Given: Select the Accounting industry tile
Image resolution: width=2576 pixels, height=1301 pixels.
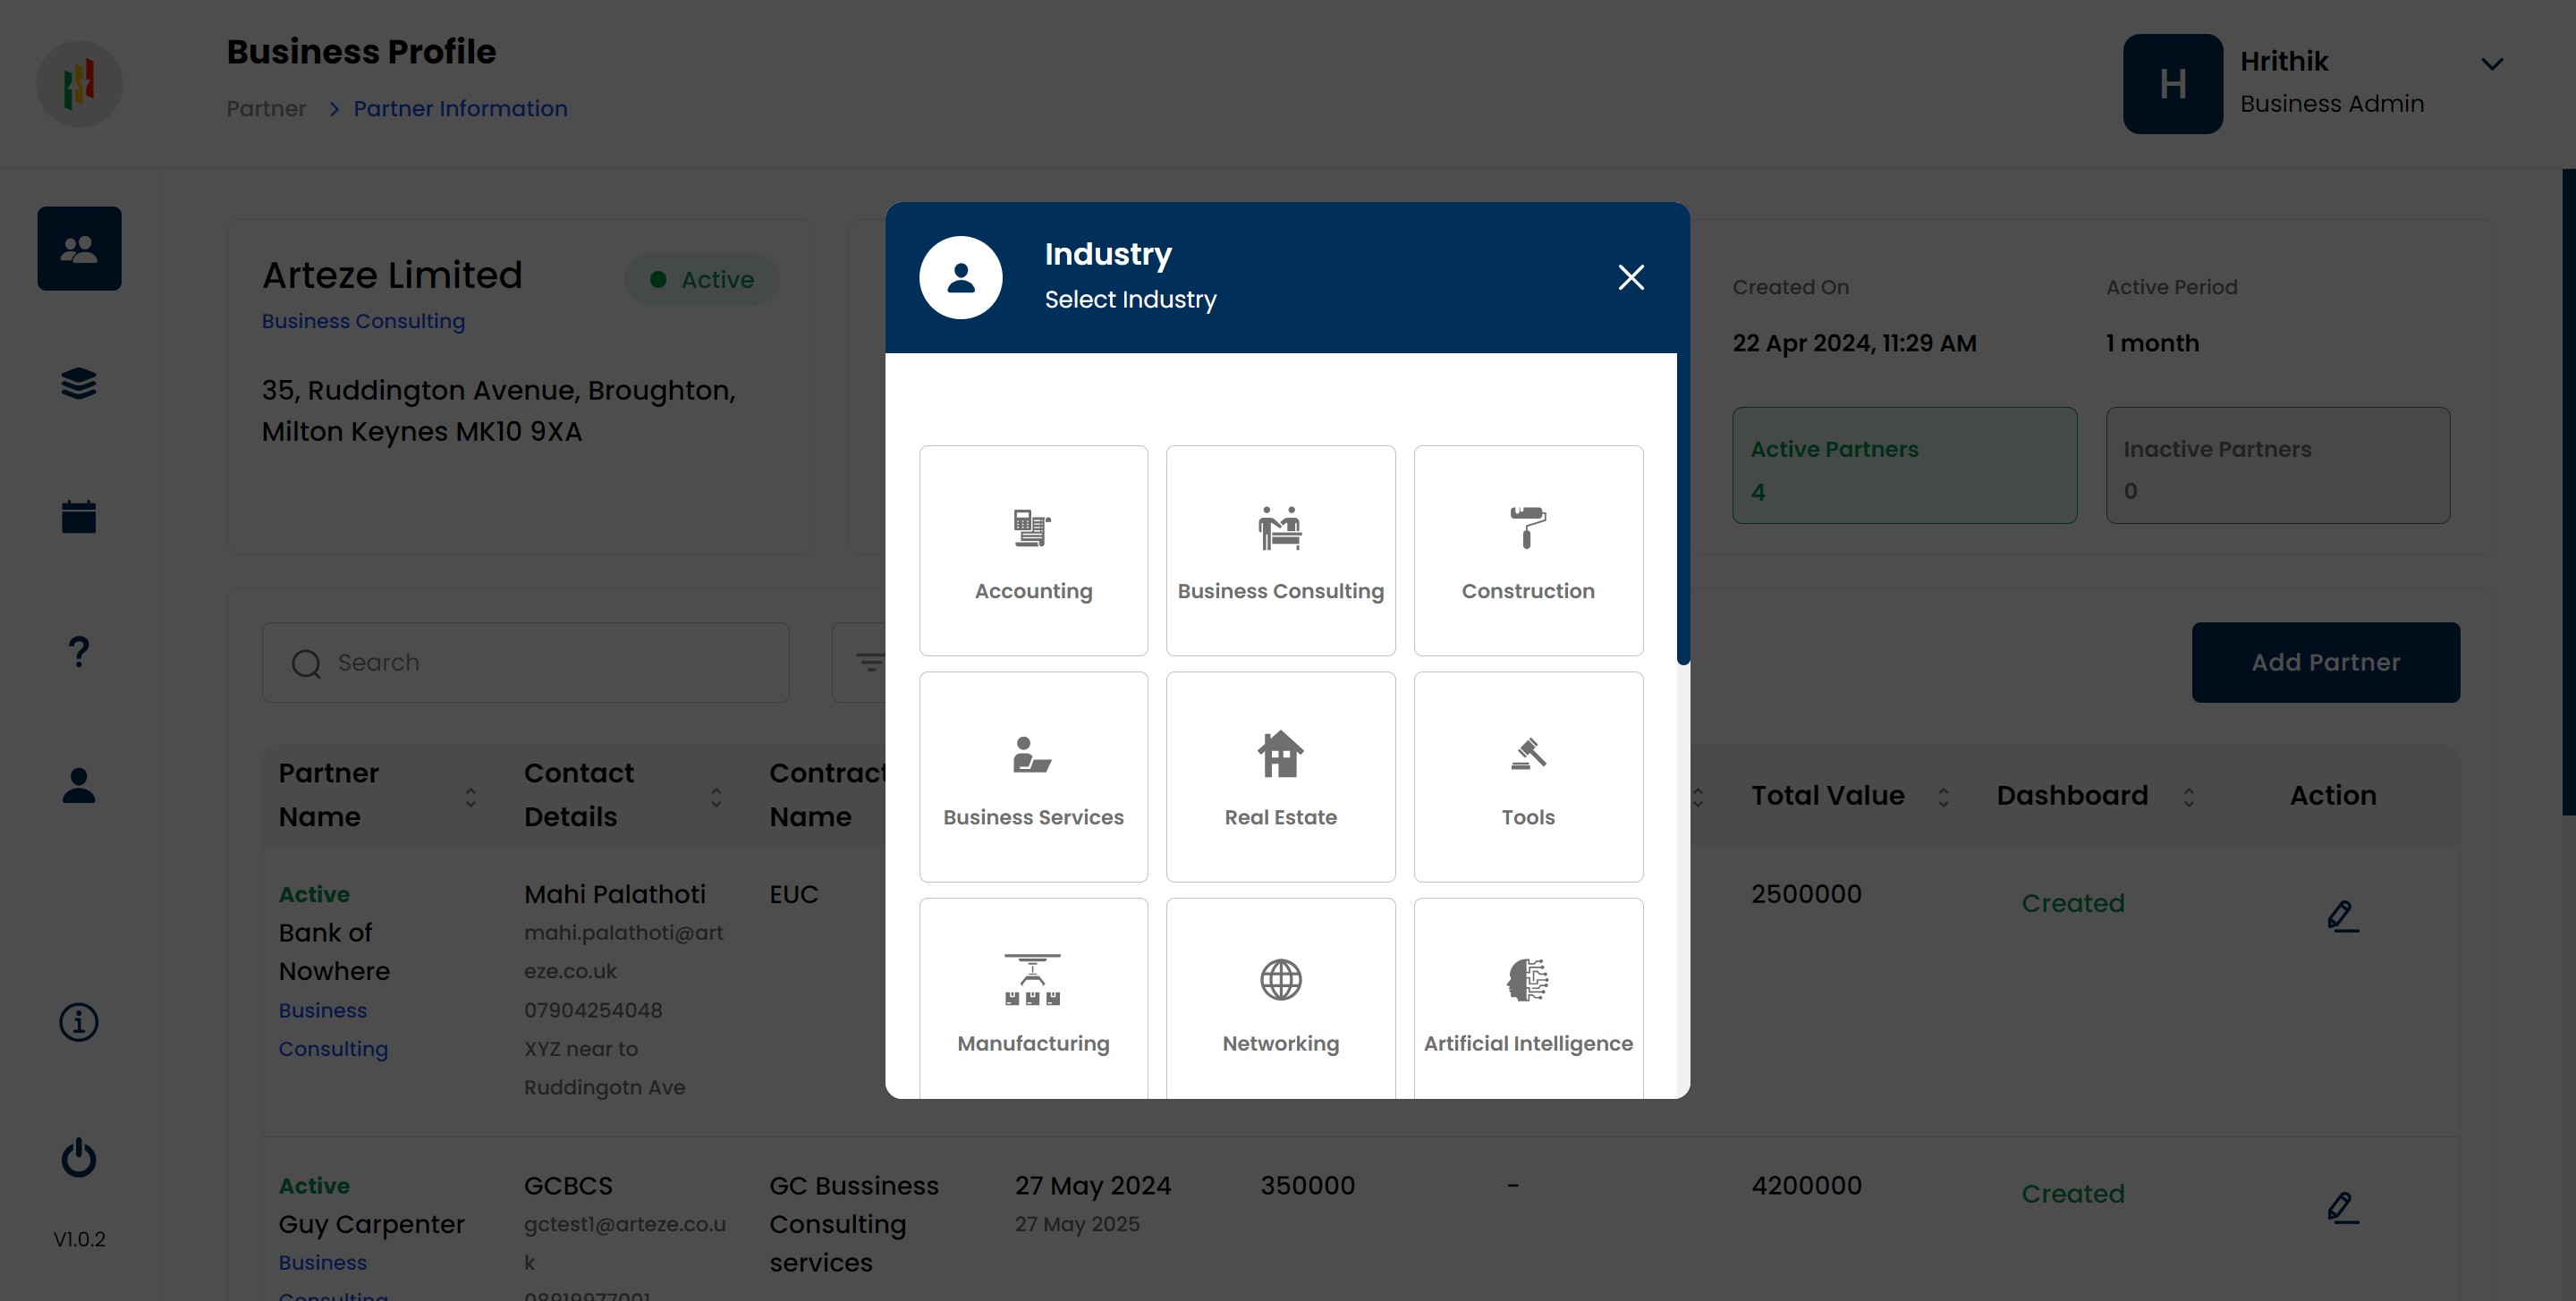Looking at the screenshot, I should (1033, 551).
